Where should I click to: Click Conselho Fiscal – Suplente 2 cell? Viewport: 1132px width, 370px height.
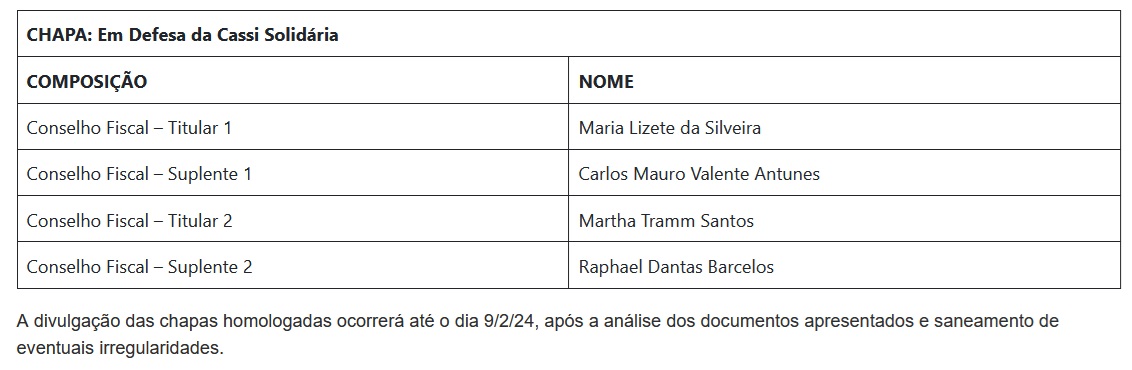tap(293, 265)
